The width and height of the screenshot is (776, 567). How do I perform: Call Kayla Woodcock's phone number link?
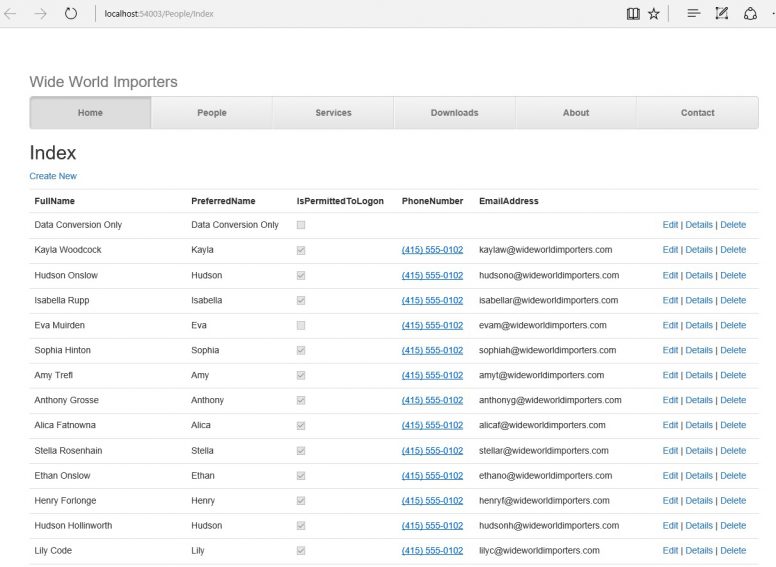tap(432, 250)
